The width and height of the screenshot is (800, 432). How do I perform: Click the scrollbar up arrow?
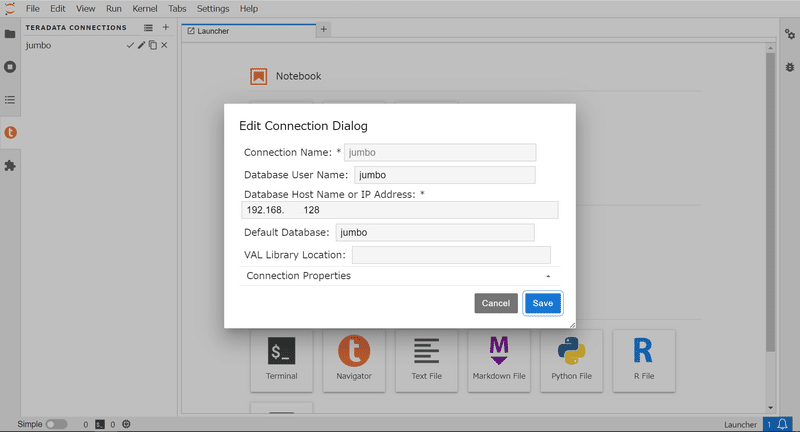770,48
